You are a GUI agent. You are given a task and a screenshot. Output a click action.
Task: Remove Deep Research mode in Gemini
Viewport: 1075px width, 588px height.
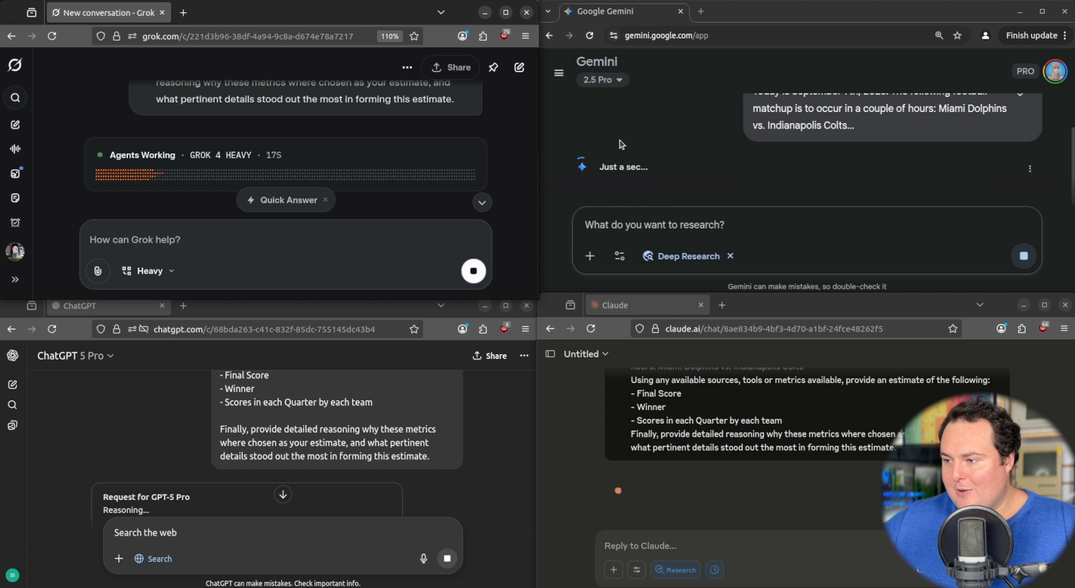click(x=730, y=256)
